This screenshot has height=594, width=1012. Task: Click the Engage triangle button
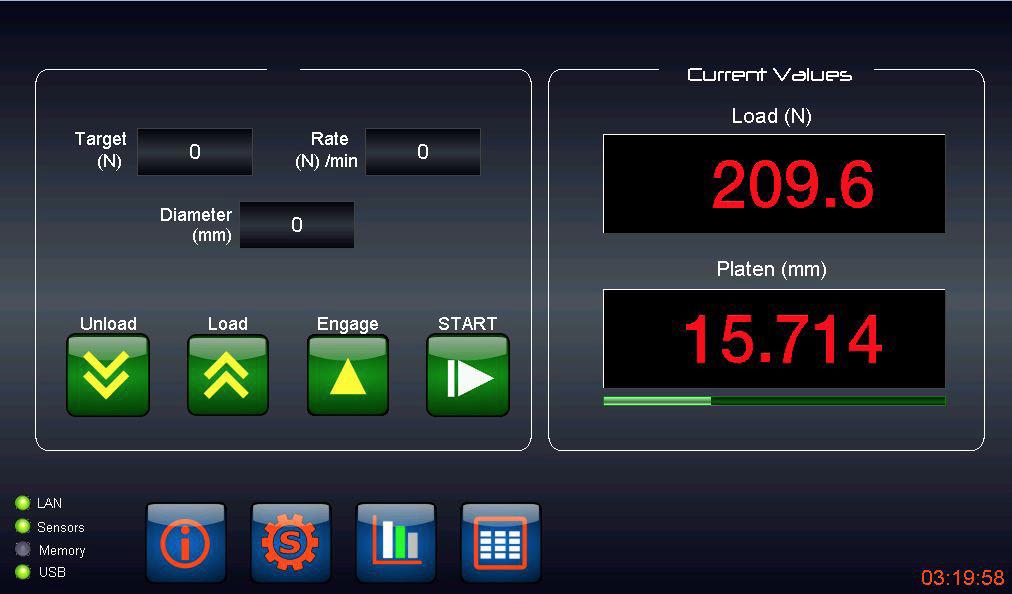[347, 376]
